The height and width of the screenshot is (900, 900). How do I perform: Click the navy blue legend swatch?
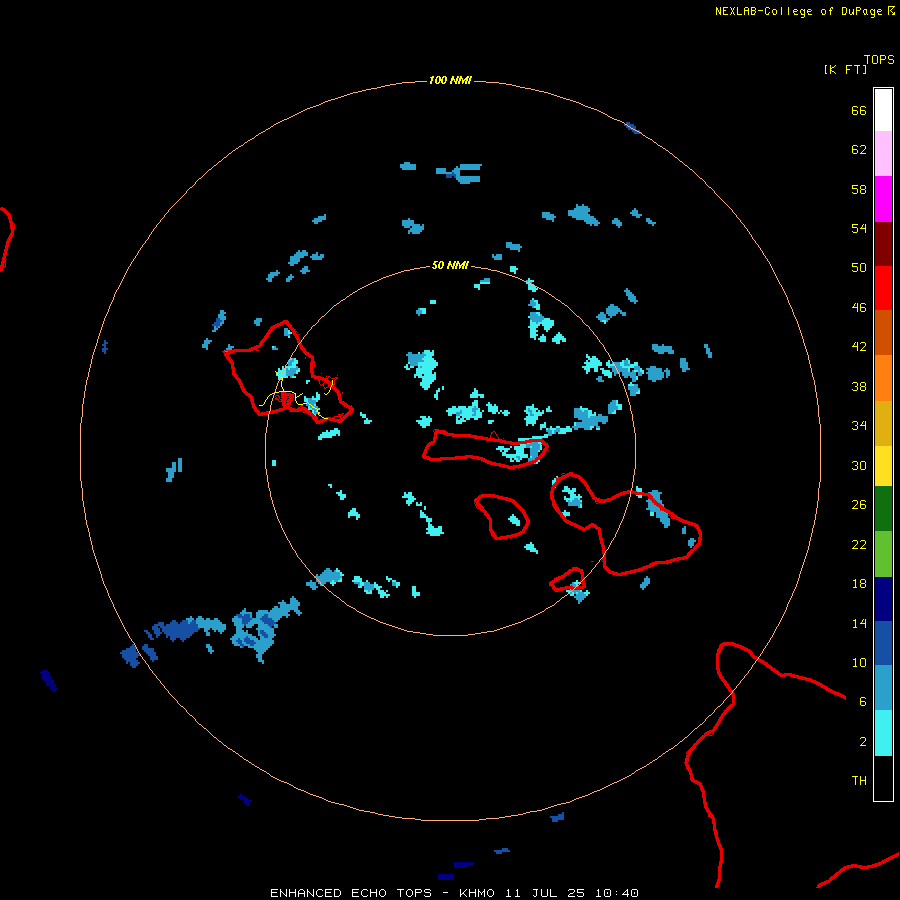point(883,599)
